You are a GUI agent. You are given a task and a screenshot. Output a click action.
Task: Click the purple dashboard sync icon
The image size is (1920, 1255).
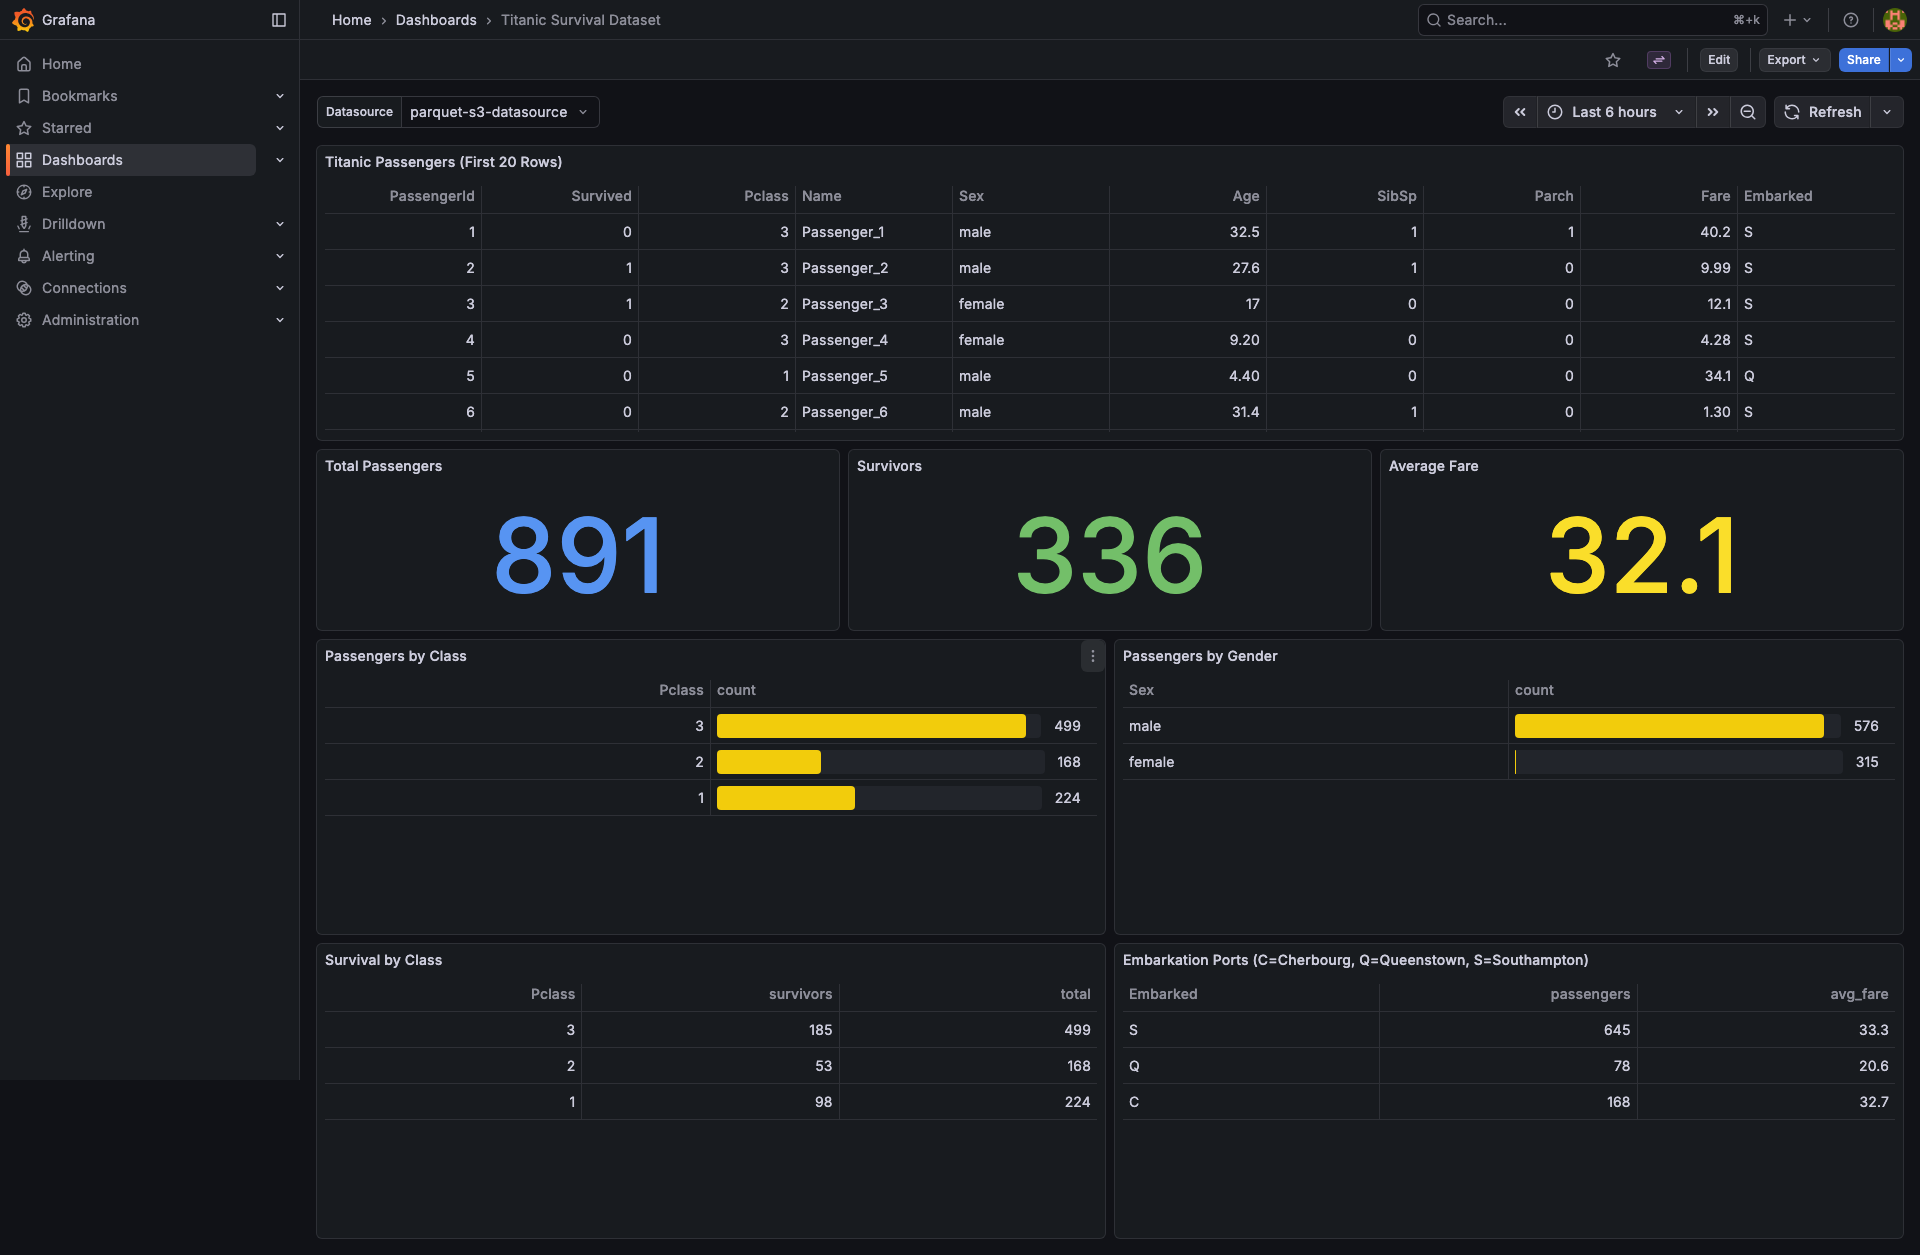1659,60
